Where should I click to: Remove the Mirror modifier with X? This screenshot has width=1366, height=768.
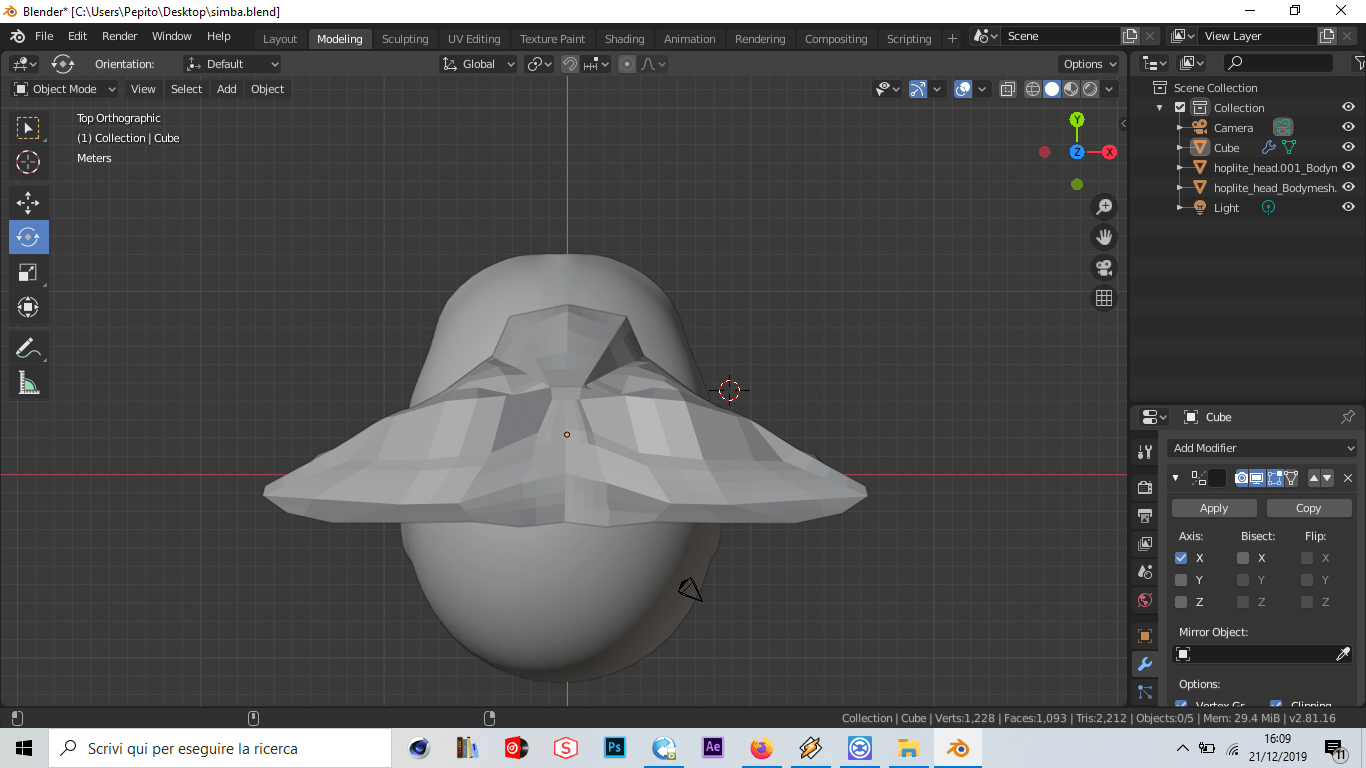click(1348, 478)
